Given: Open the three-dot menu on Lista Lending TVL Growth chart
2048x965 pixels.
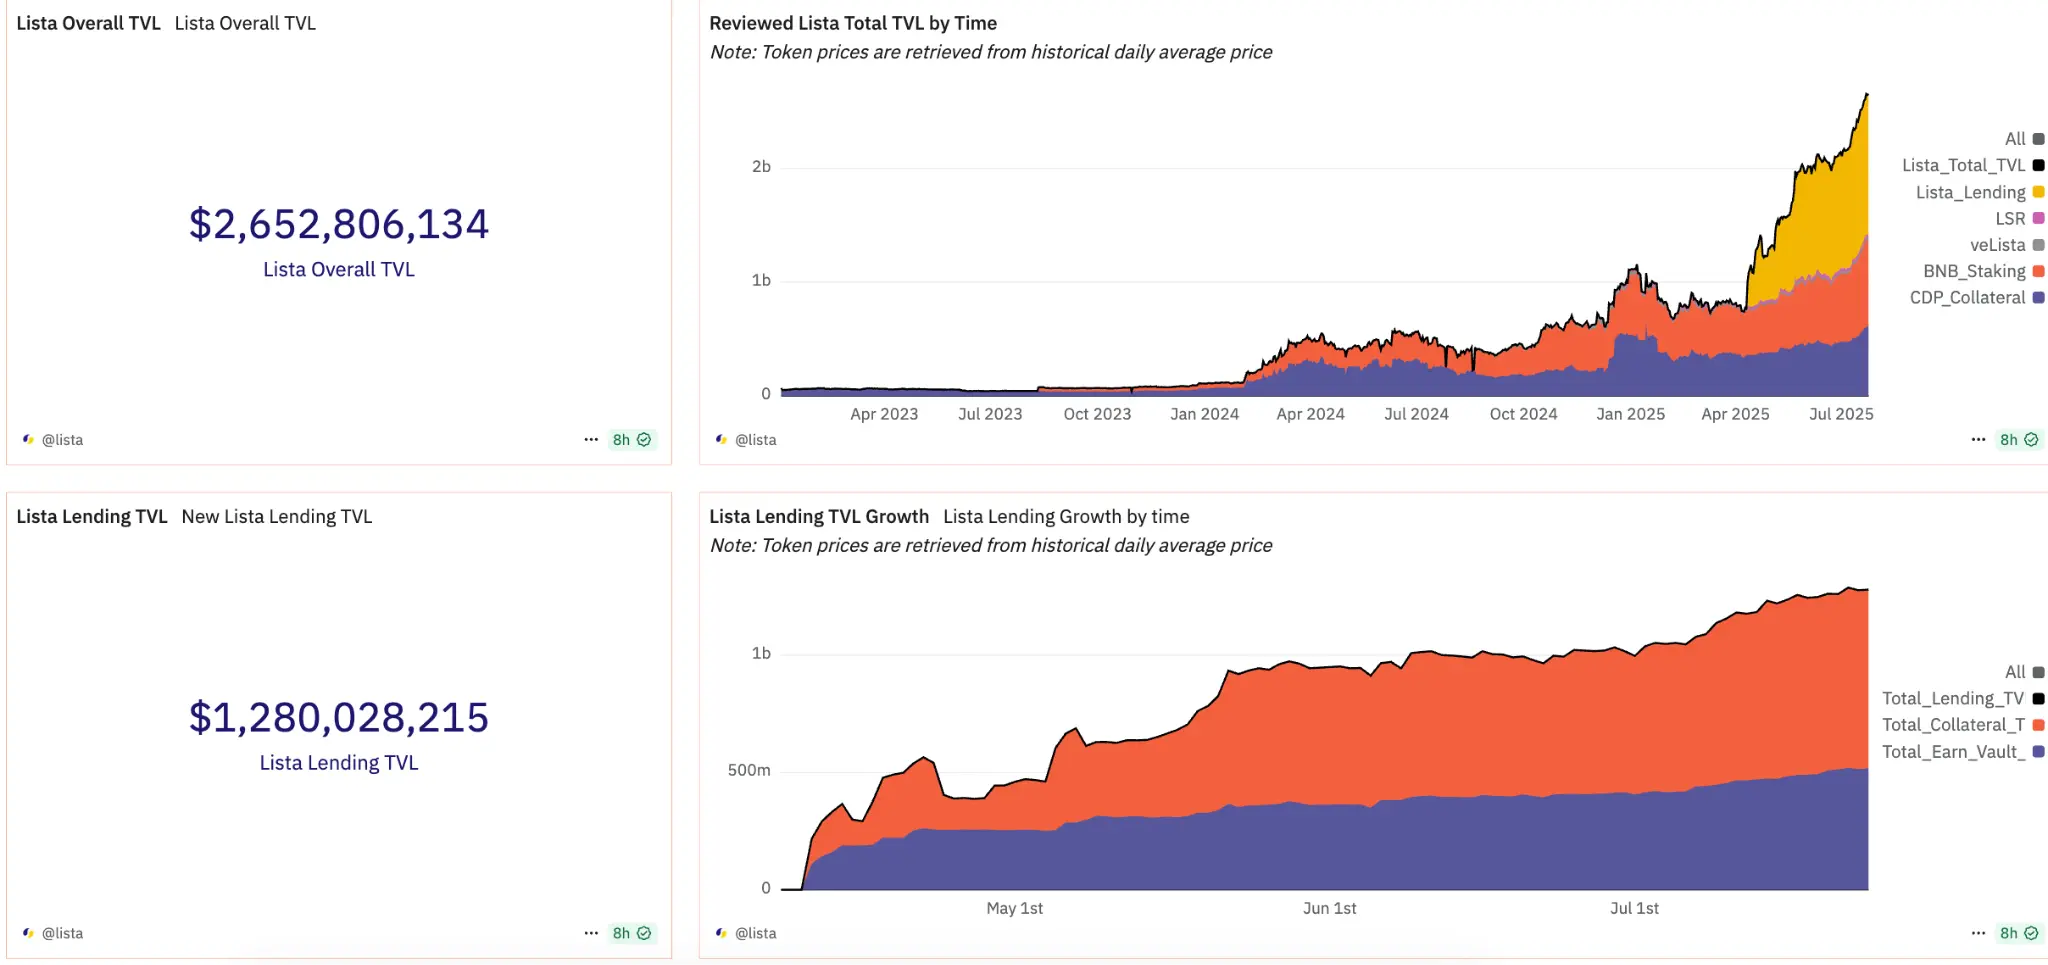Looking at the screenshot, I should click(x=1979, y=933).
